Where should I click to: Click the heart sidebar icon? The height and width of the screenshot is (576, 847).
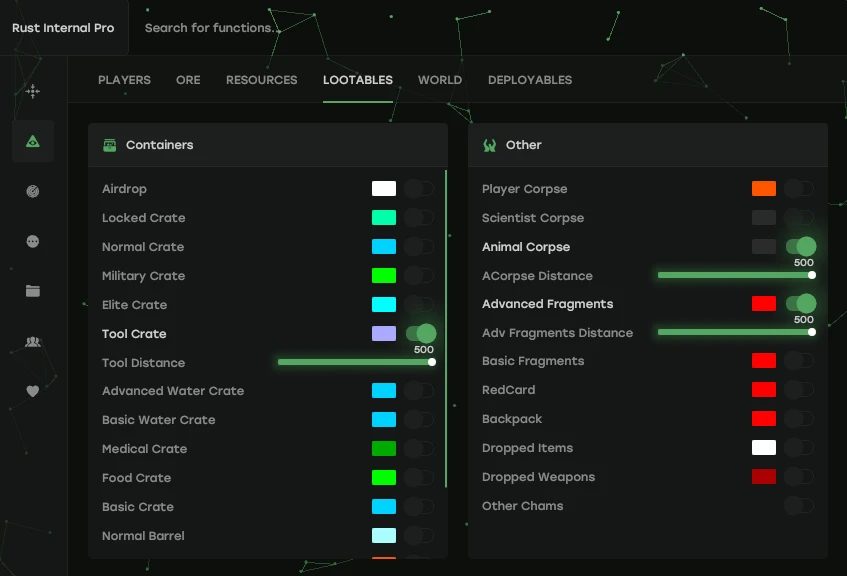pos(32,391)
